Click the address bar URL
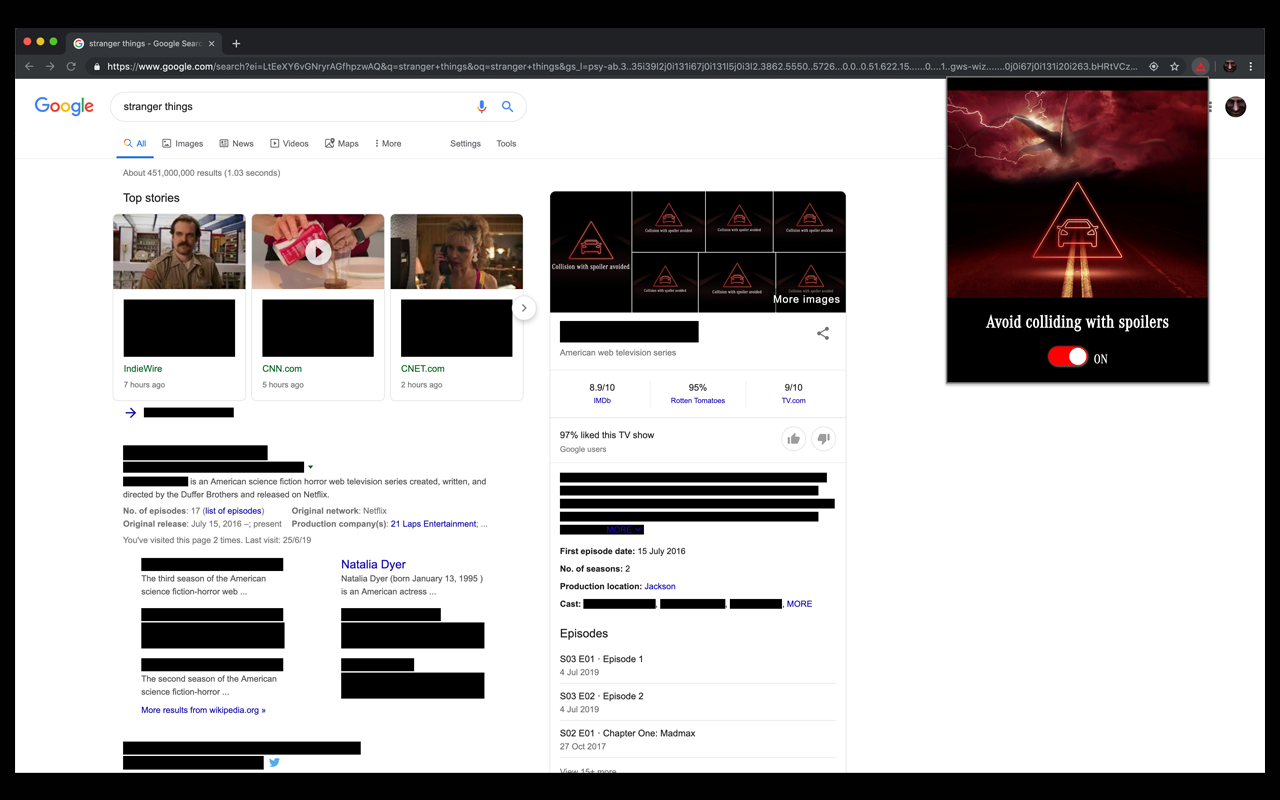This screenshot has width=1280, height=800. [x=621, y=67]
